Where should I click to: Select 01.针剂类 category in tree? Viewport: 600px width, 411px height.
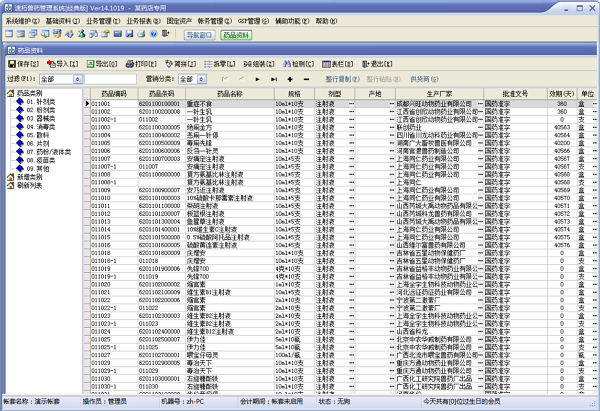(x=36, y=101)
